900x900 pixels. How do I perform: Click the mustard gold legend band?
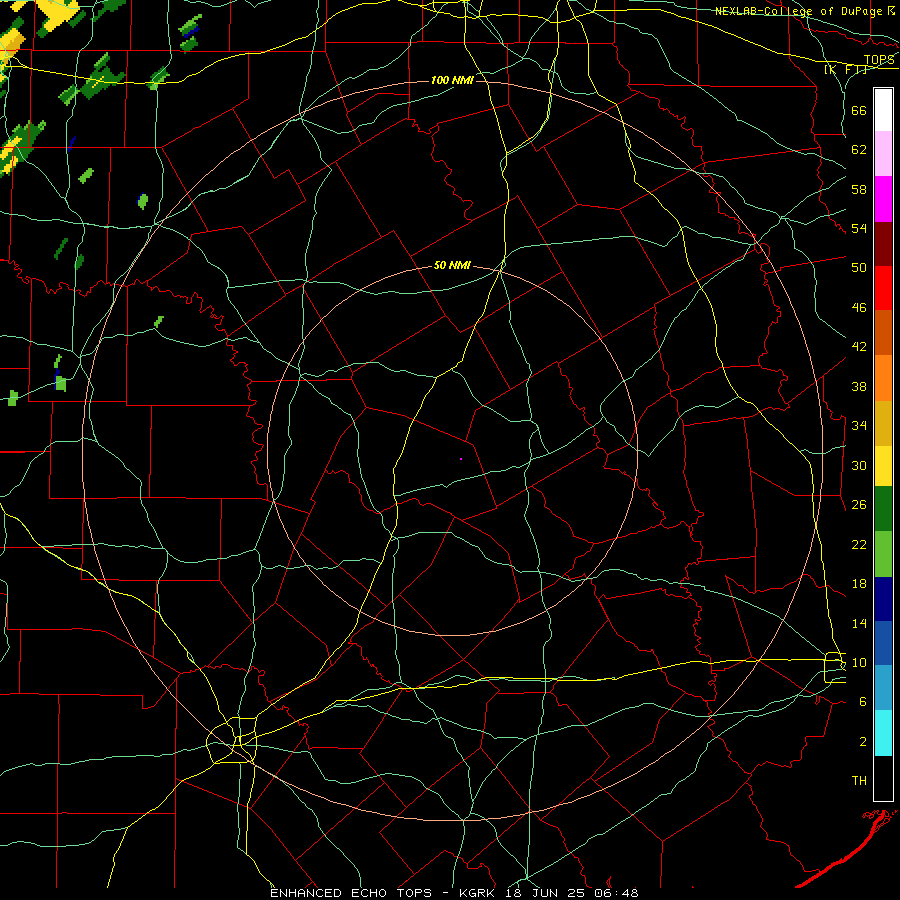(x=883, y=423)
